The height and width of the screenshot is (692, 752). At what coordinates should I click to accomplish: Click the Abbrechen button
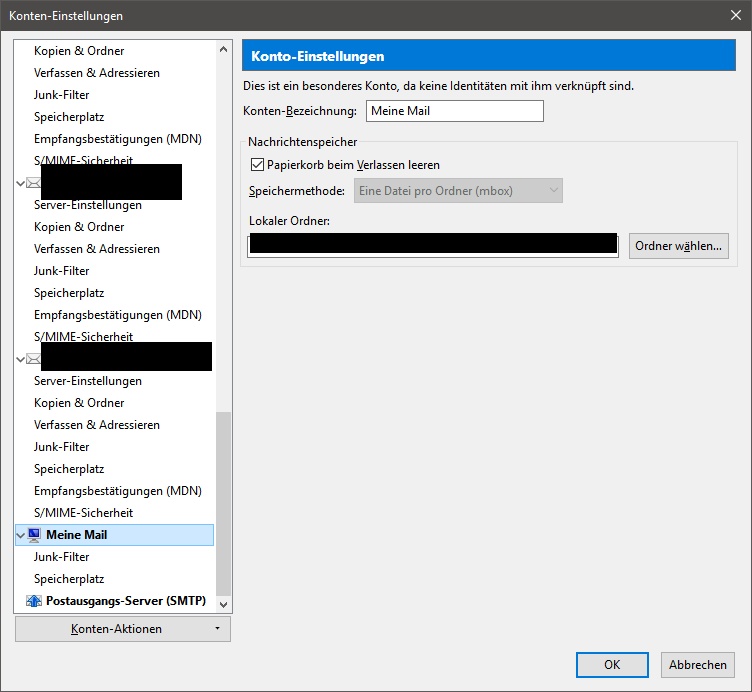tap(697, 665)
